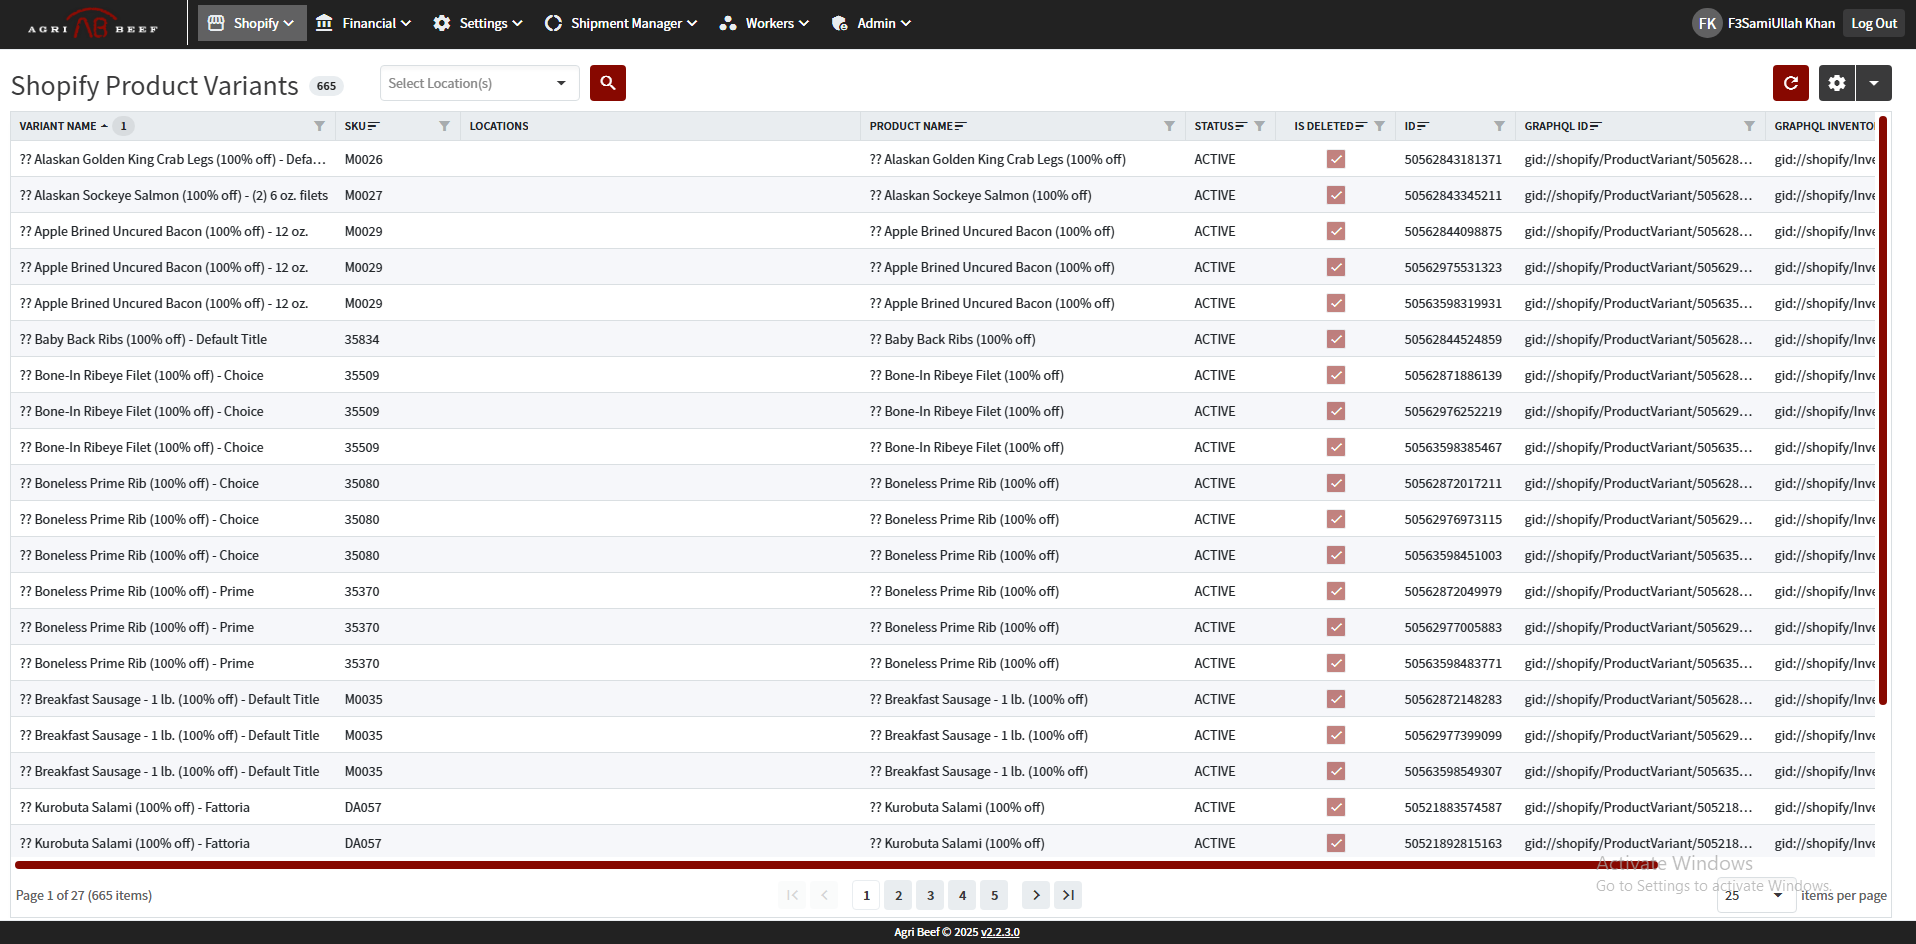Image resolution: width=1916 pixels, height=944 pixels.
Task: Toggle Is Deleted checkbox for ID 50521892815163
Action: (x=1335, y=843)
